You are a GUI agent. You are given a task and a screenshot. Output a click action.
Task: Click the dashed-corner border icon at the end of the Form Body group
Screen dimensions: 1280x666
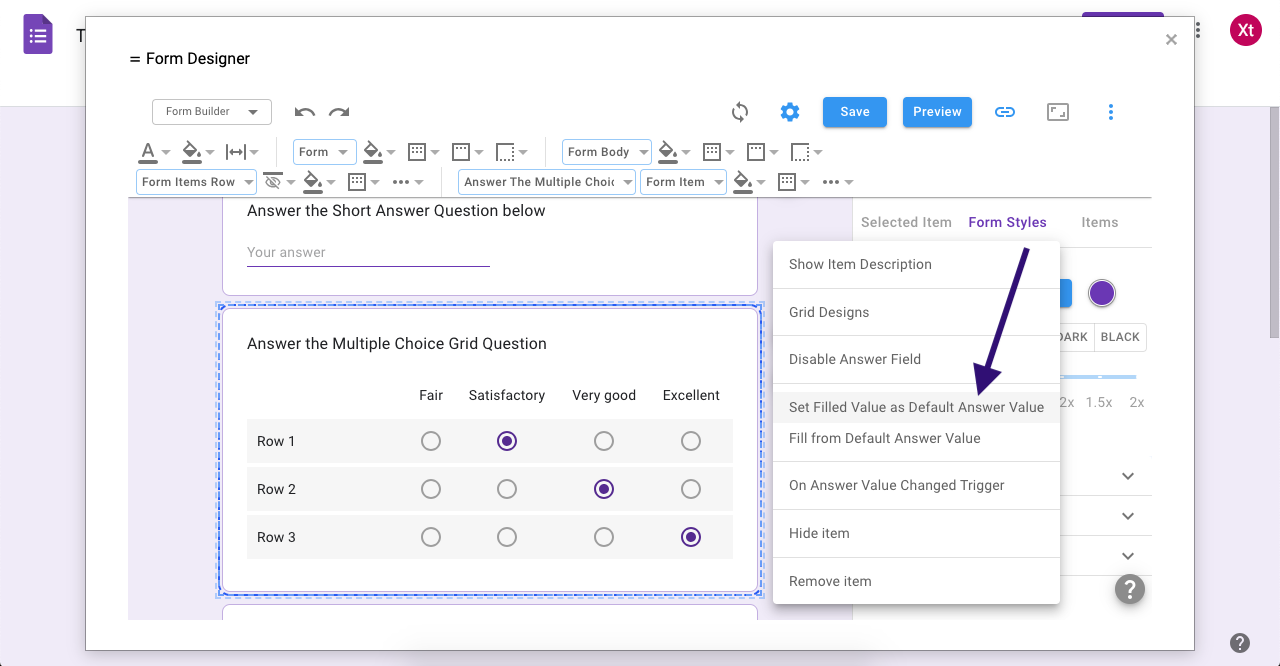pyautogui.click(x=800, y=152)
